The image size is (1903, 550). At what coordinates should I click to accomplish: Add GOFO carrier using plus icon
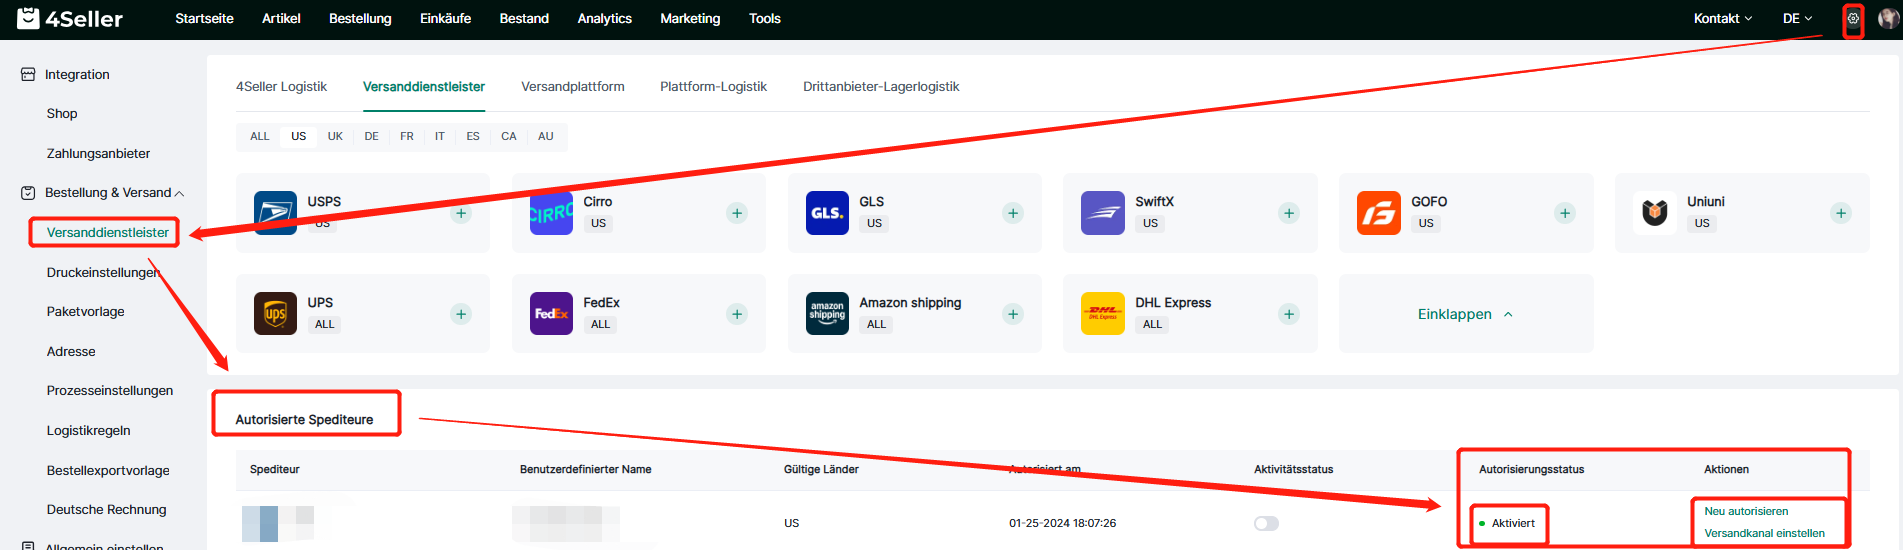pos(1565,213)
